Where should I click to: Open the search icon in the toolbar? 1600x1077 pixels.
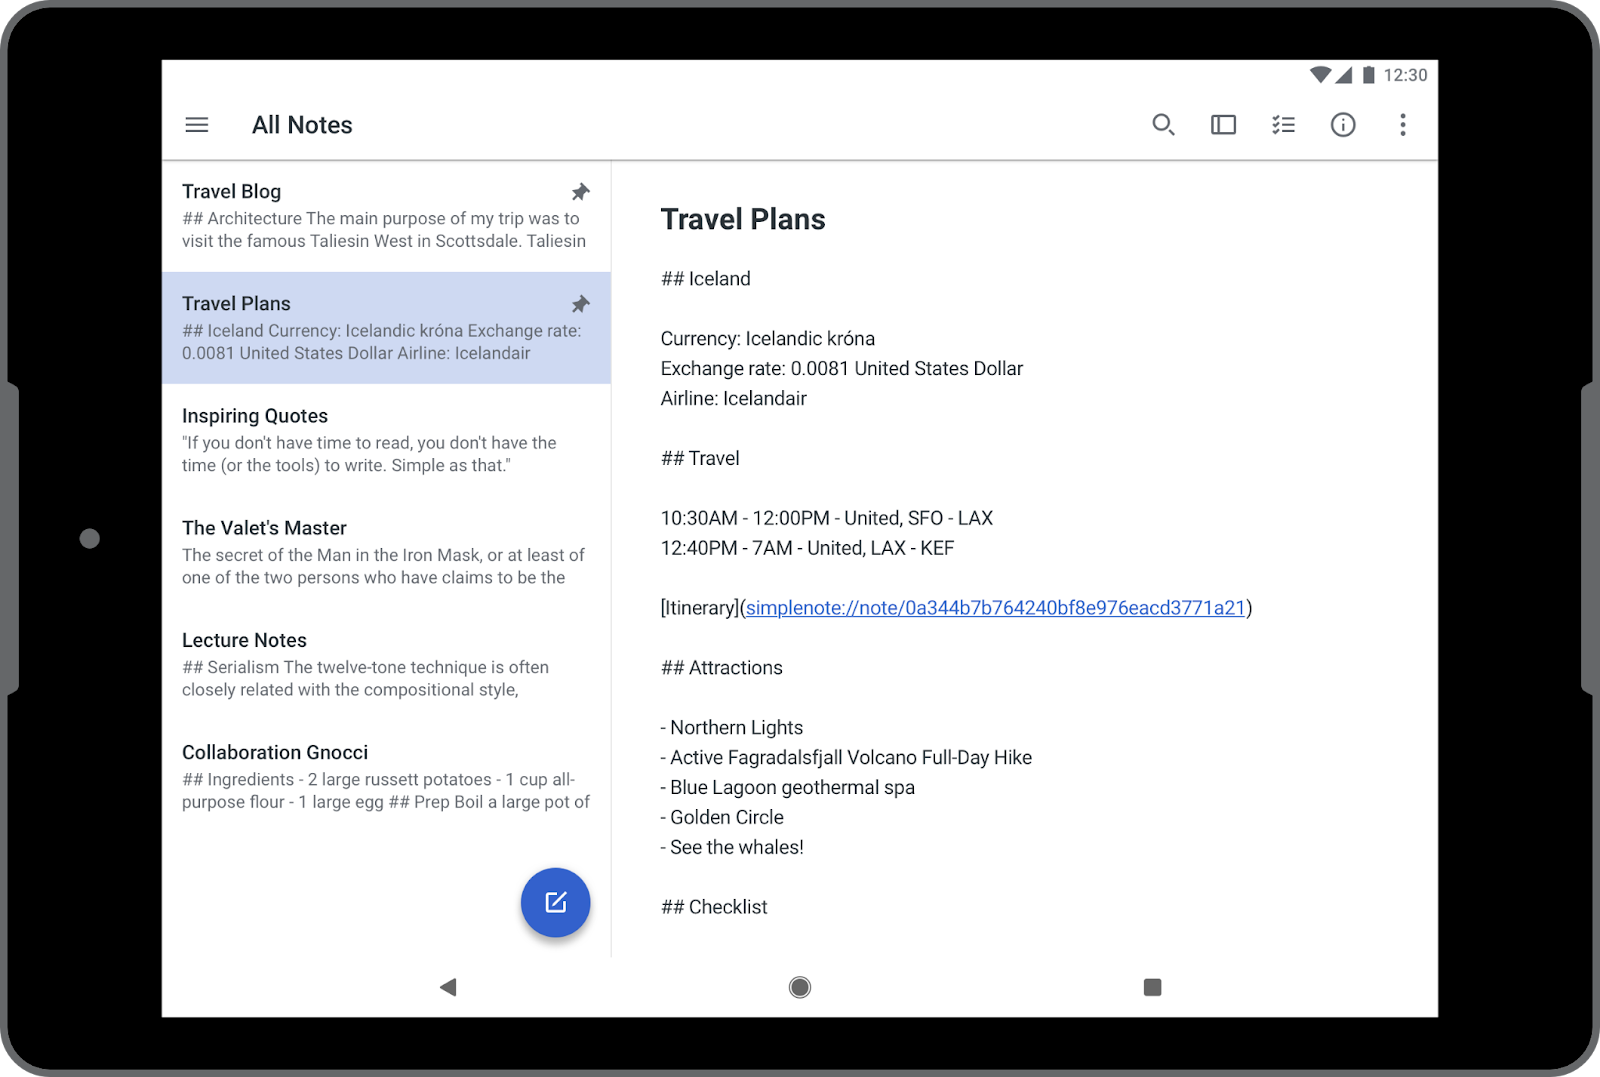pos(1163,125)
